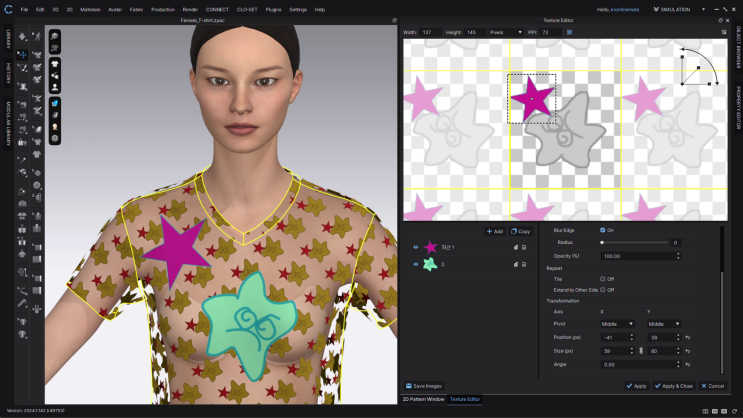Click the Cancel button

712,386
